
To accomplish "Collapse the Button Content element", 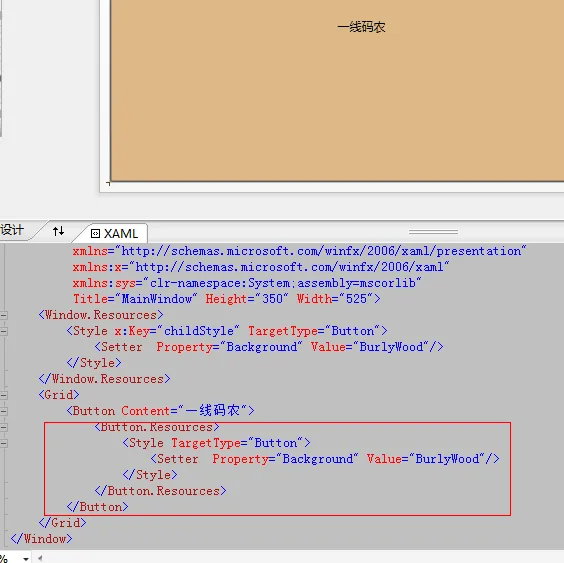I will click(x=4, y=411).
